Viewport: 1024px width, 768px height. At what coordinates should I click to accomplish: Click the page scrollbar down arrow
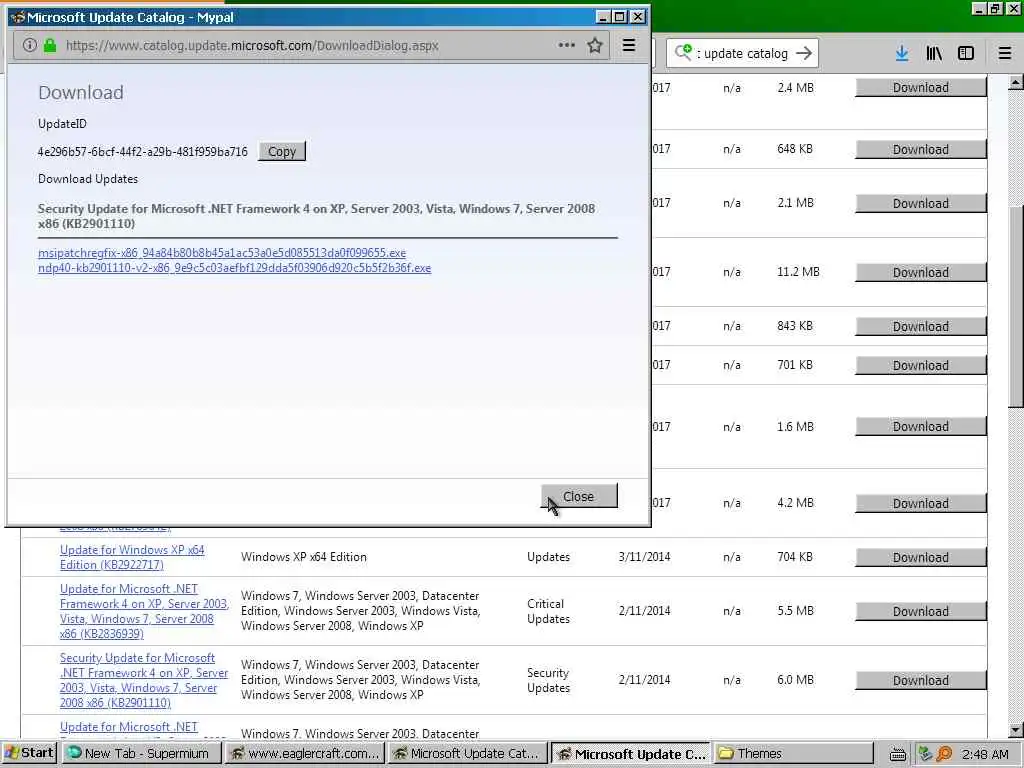coord(1016,730)
